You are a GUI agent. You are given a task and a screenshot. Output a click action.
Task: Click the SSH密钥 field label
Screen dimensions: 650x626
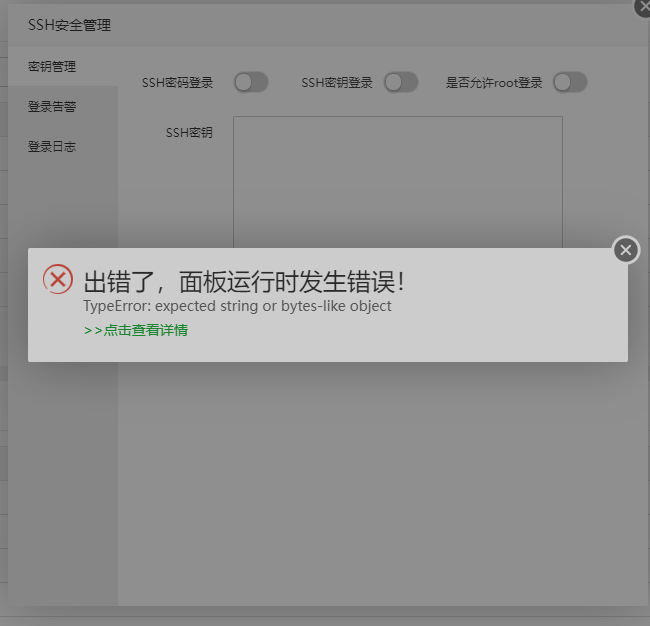(189, 133)
